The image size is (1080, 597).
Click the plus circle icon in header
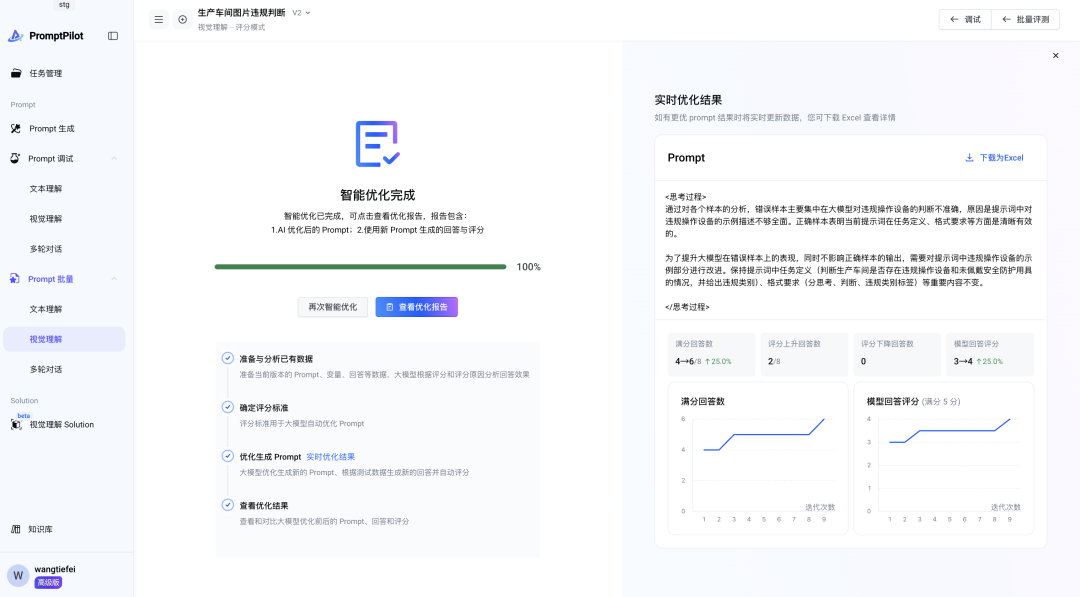point(182,19)
